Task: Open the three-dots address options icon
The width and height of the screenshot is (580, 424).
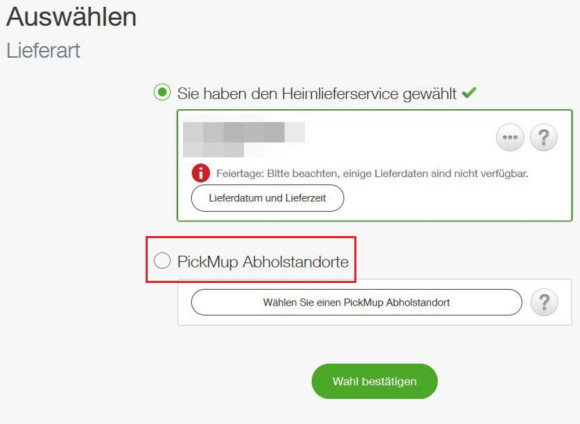Action: tap(510, 137)
